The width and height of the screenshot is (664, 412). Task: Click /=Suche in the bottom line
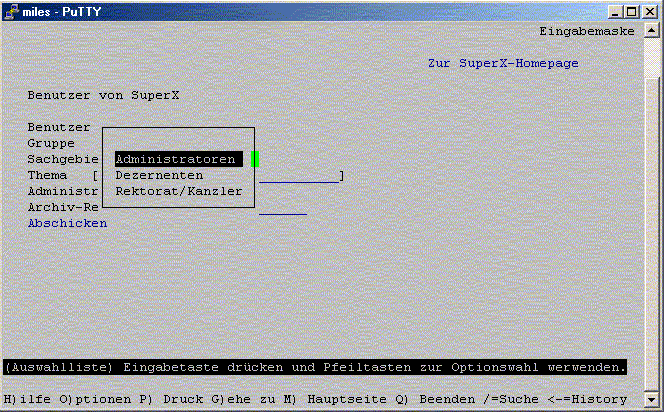511,399
